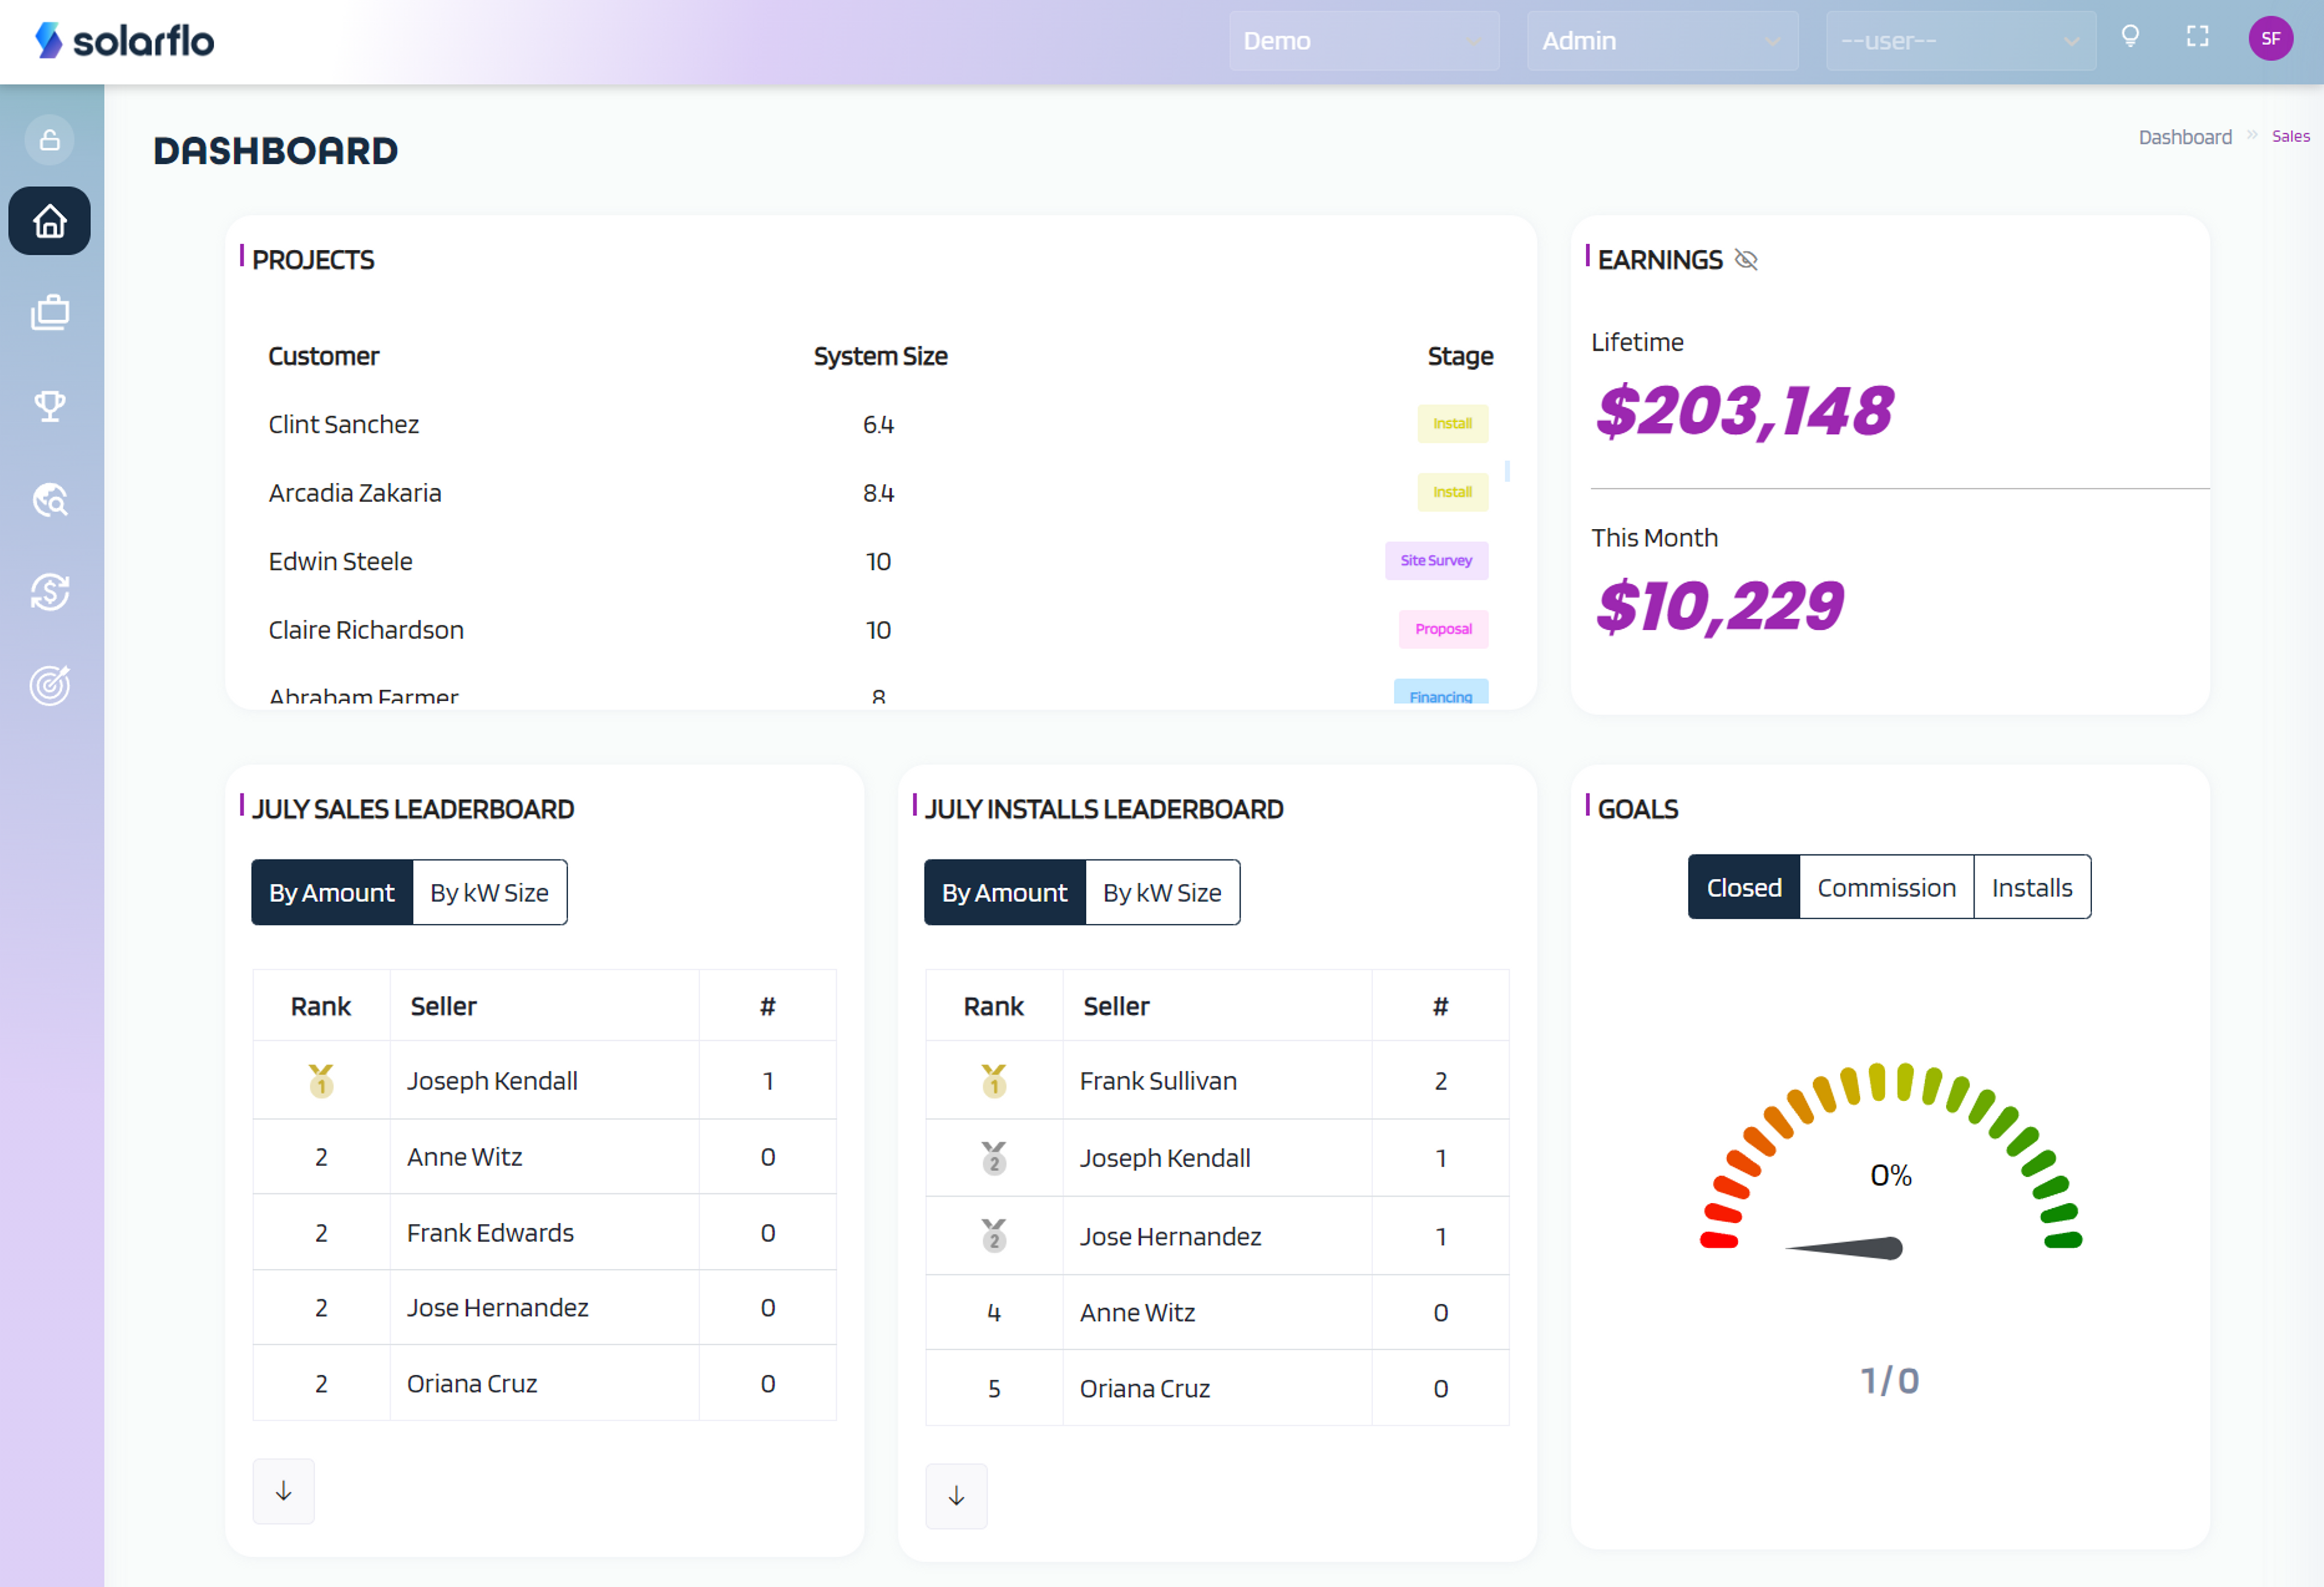The width and height of the screenshot is (2324, 1587).
Task: Click Joseph Kendall's gold medal in sales leaderboard
Action: click(x=321, y=1081)
